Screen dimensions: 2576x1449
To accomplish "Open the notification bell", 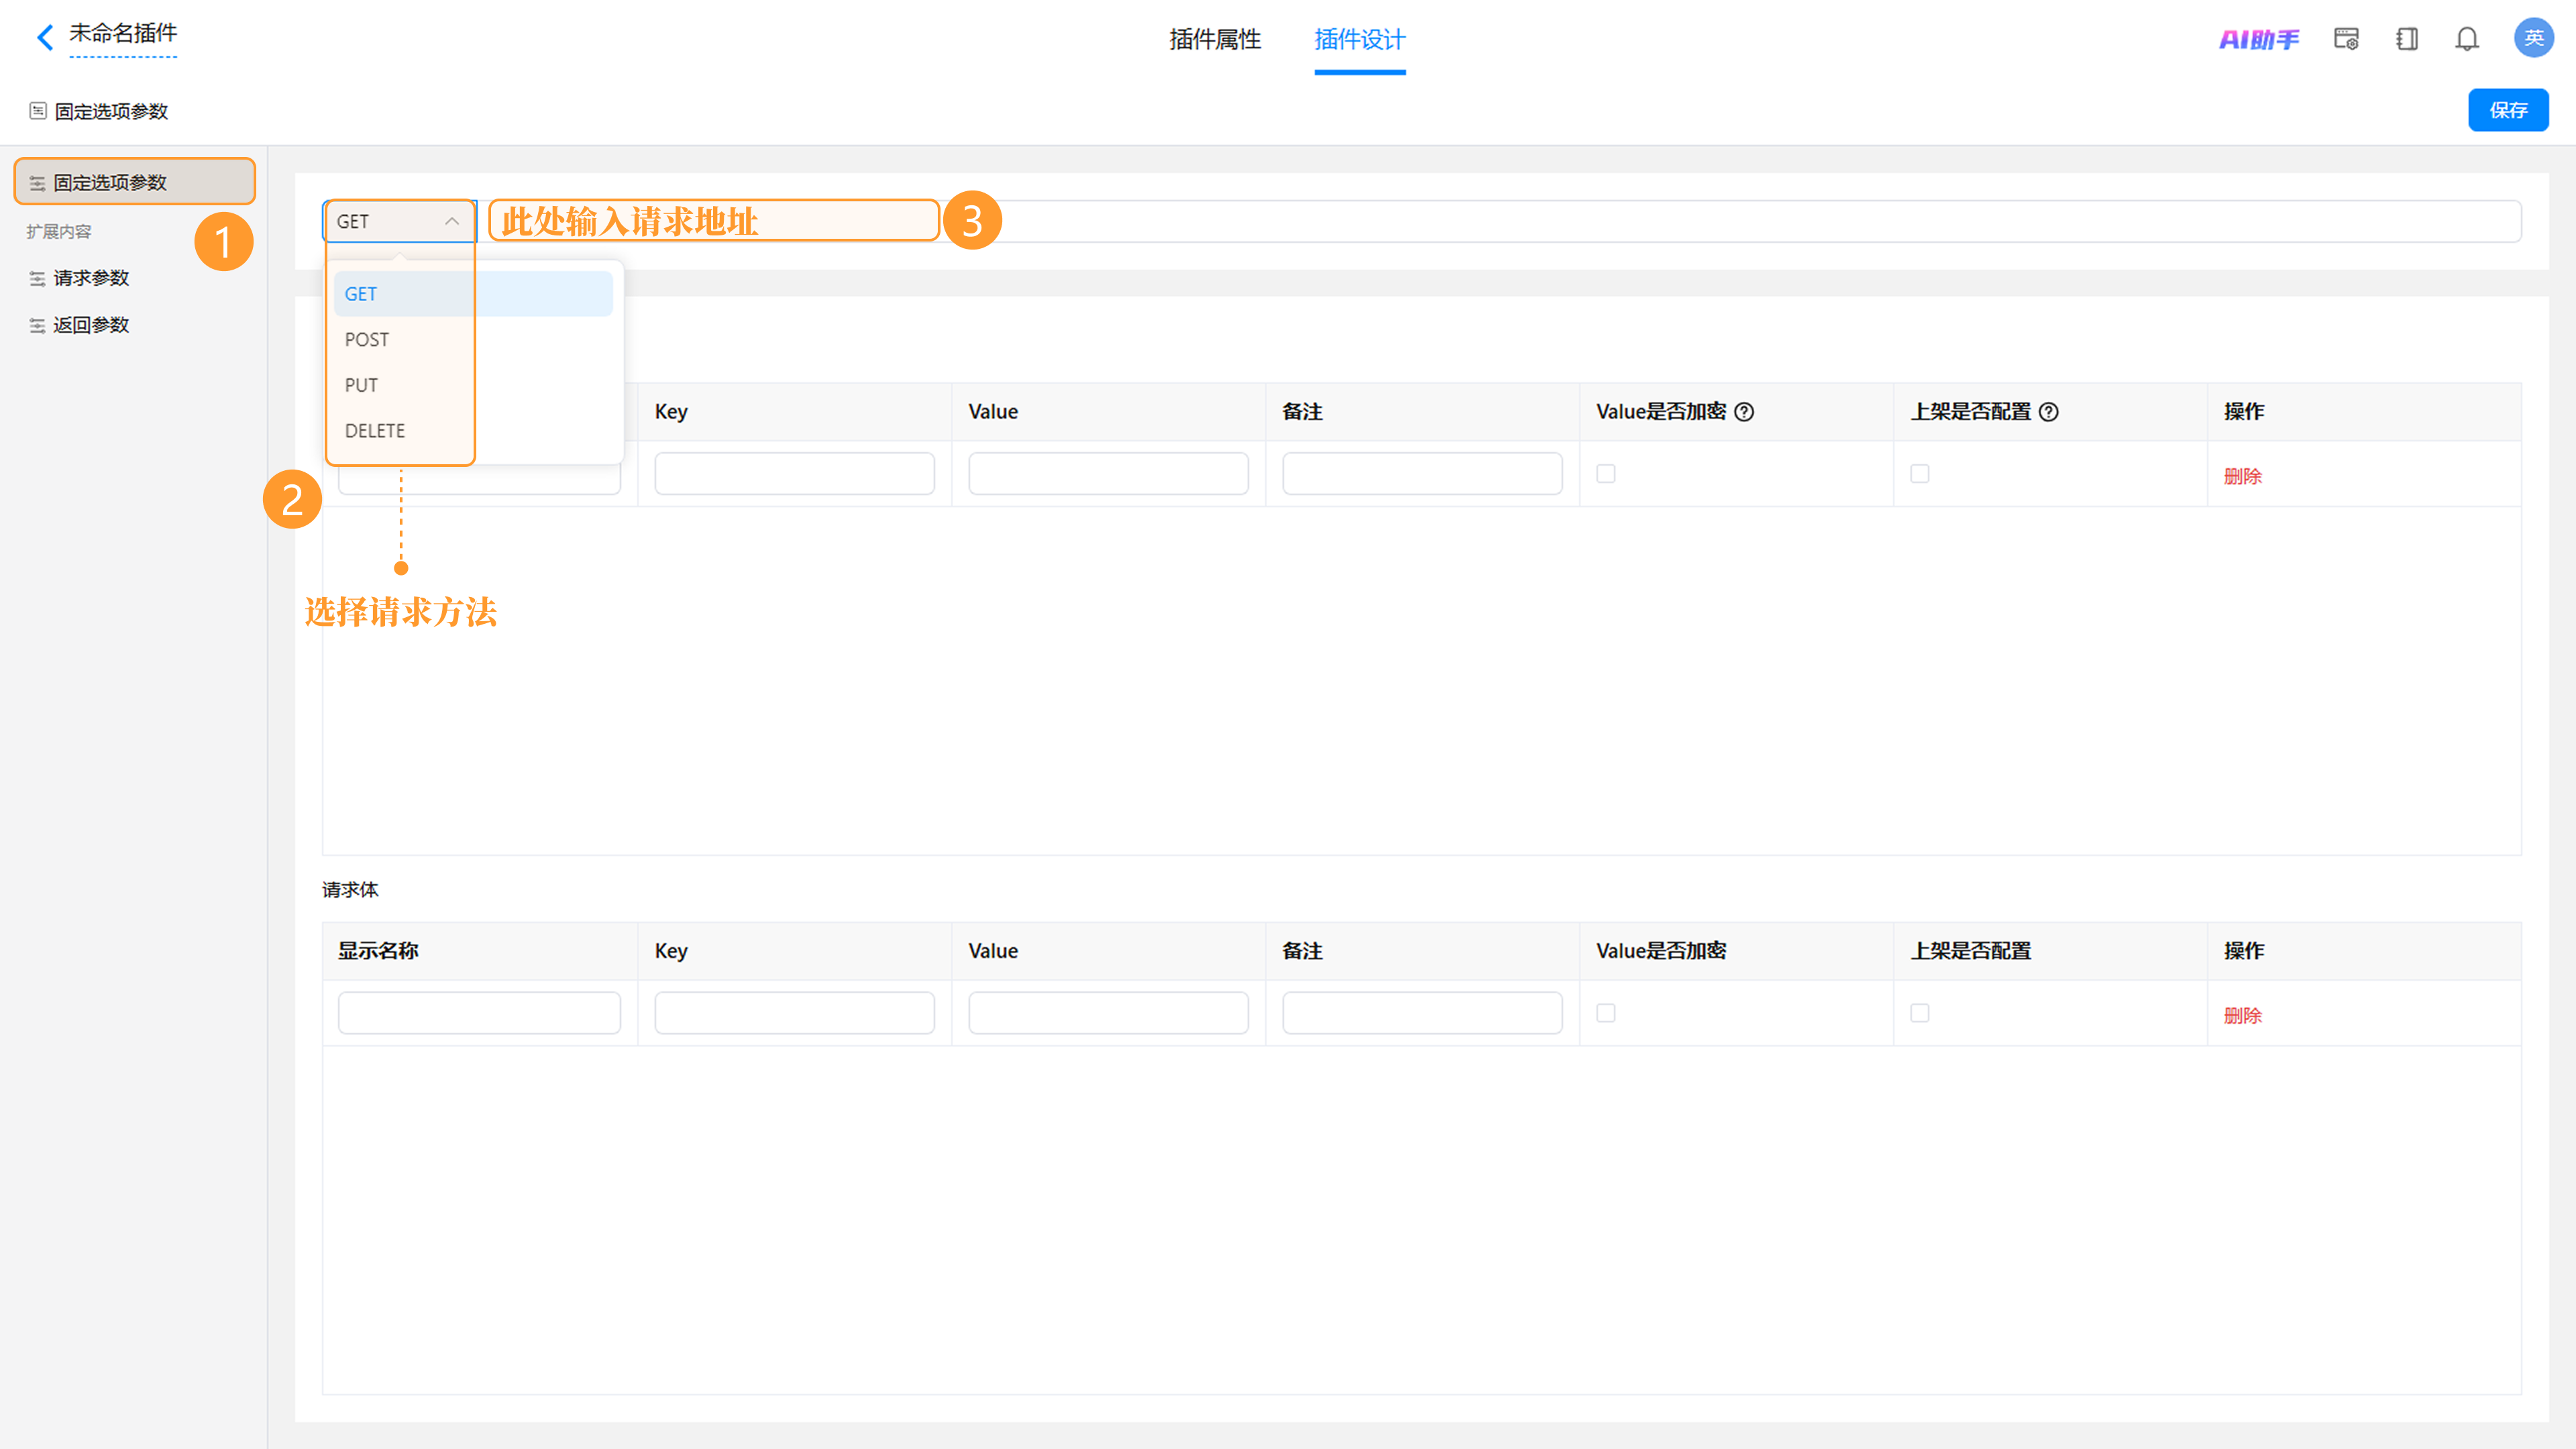I will tap(2467, 39).
